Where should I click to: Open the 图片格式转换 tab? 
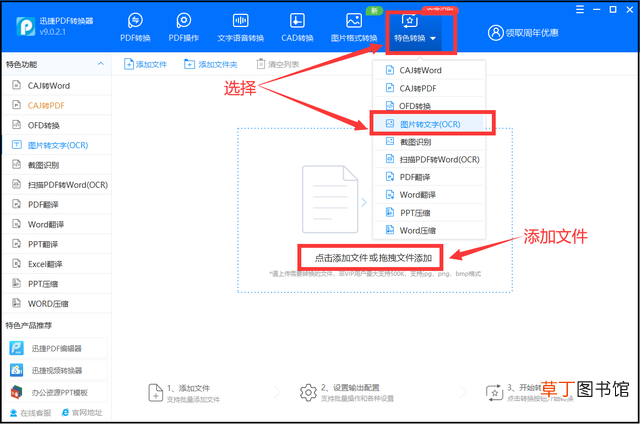click(354, 27)
